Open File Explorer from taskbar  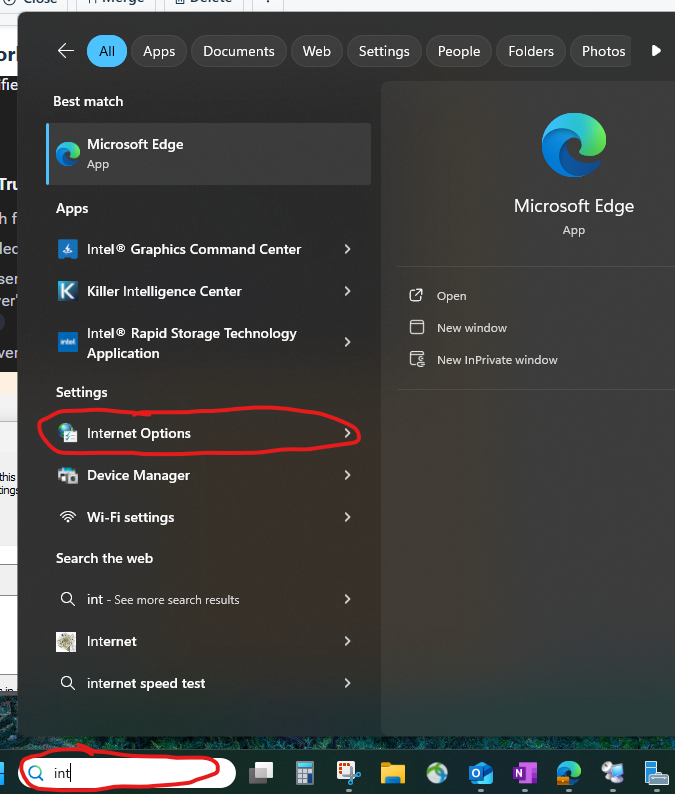point(392,773)
